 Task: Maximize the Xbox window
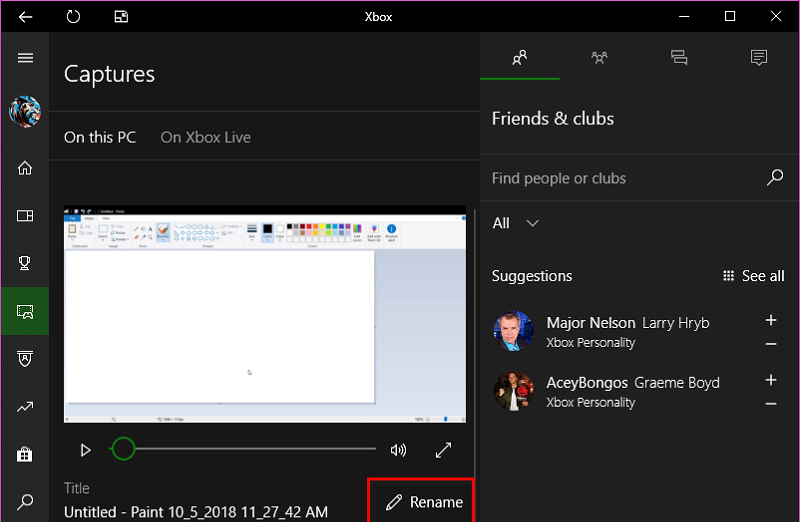pyautogui.click(x=730, y=17)
